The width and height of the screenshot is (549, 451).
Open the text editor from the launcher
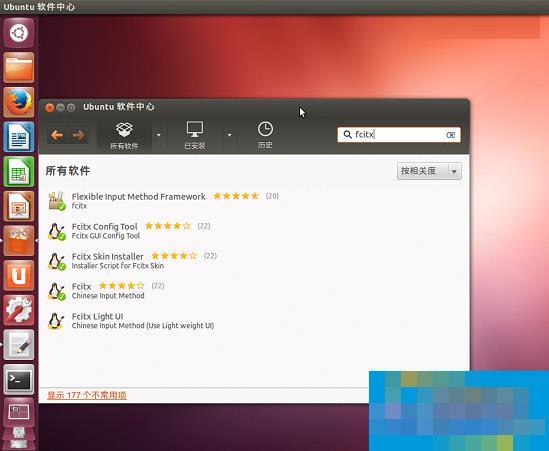point(19,345)
